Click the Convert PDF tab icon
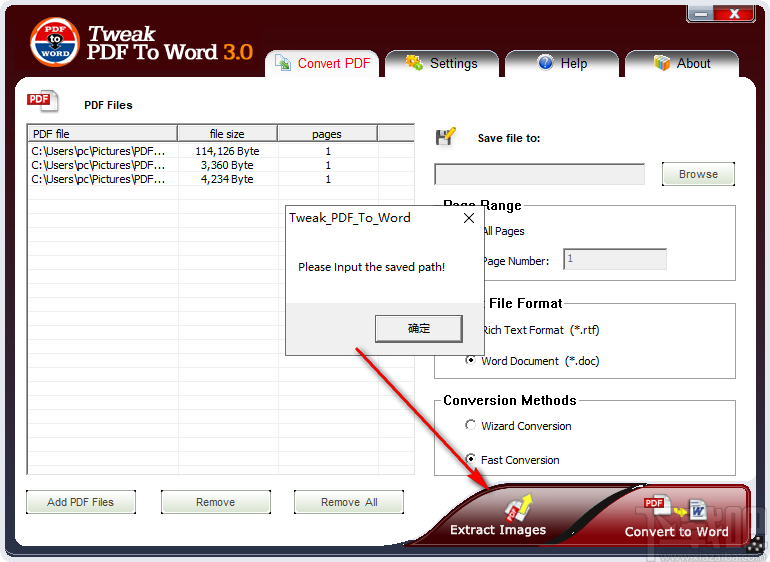770x562 pixels. click(283, 63)
